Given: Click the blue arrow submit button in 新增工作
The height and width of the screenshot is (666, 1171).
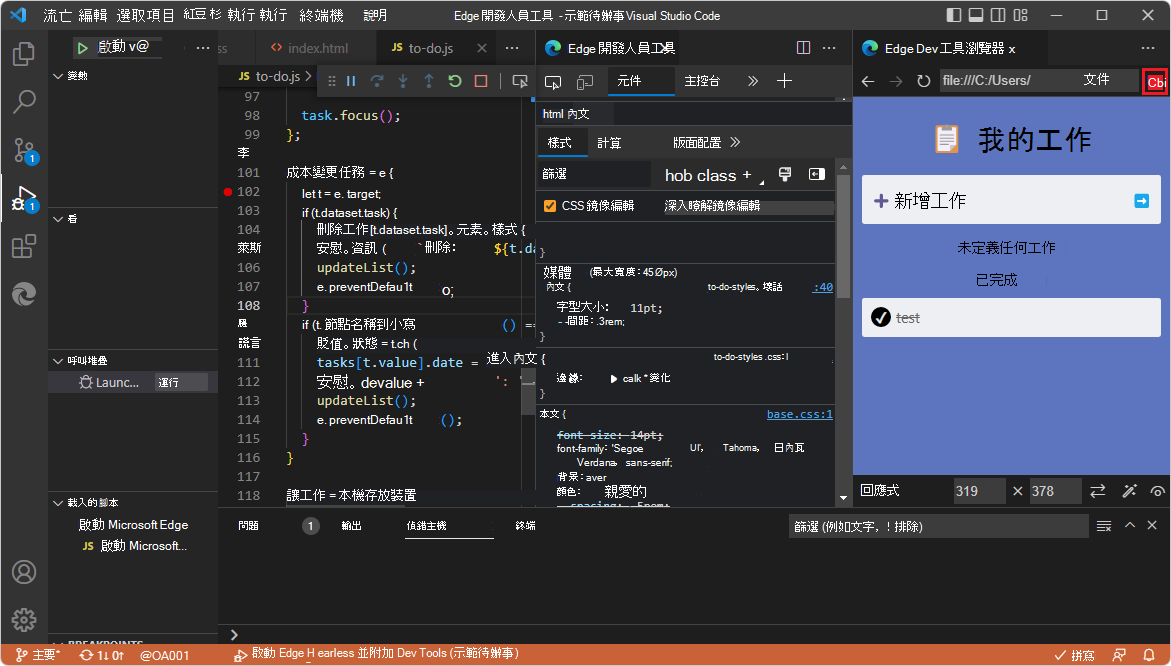Looking at the screenshot, I should [1141, 200].
